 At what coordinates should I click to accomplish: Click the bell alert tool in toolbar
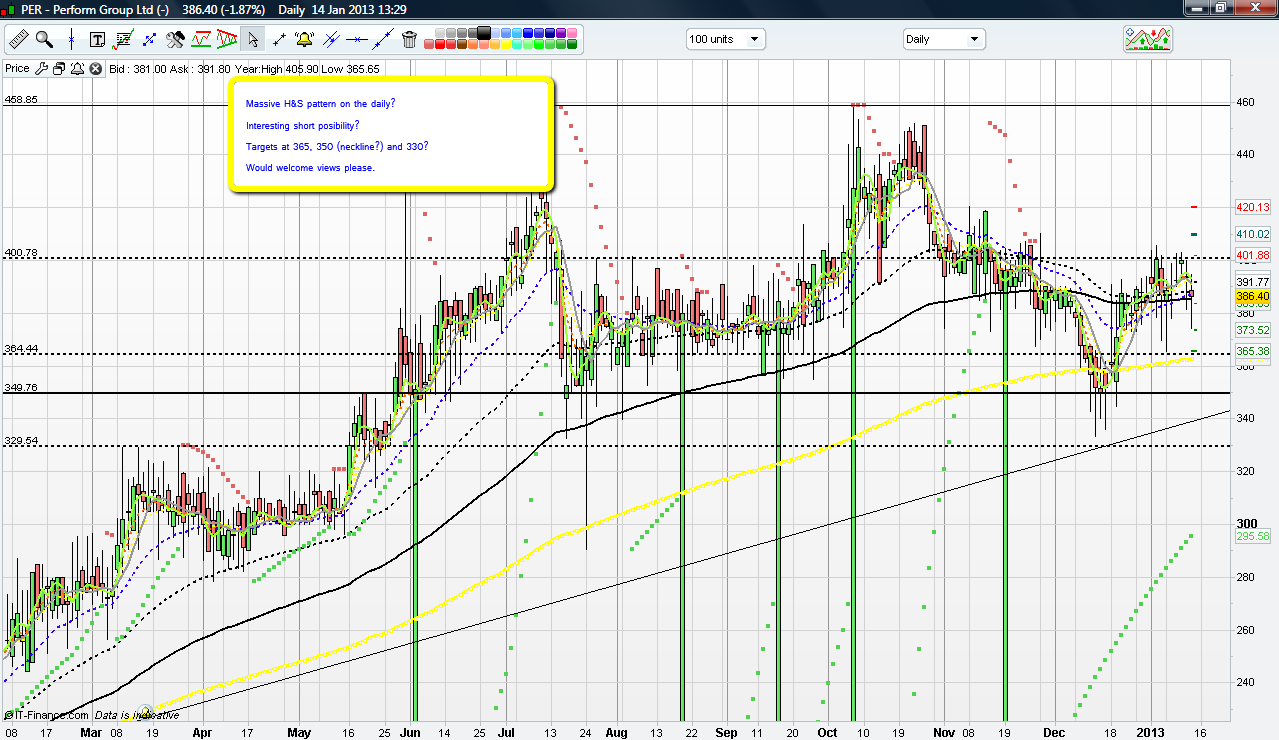click(305, 40)
